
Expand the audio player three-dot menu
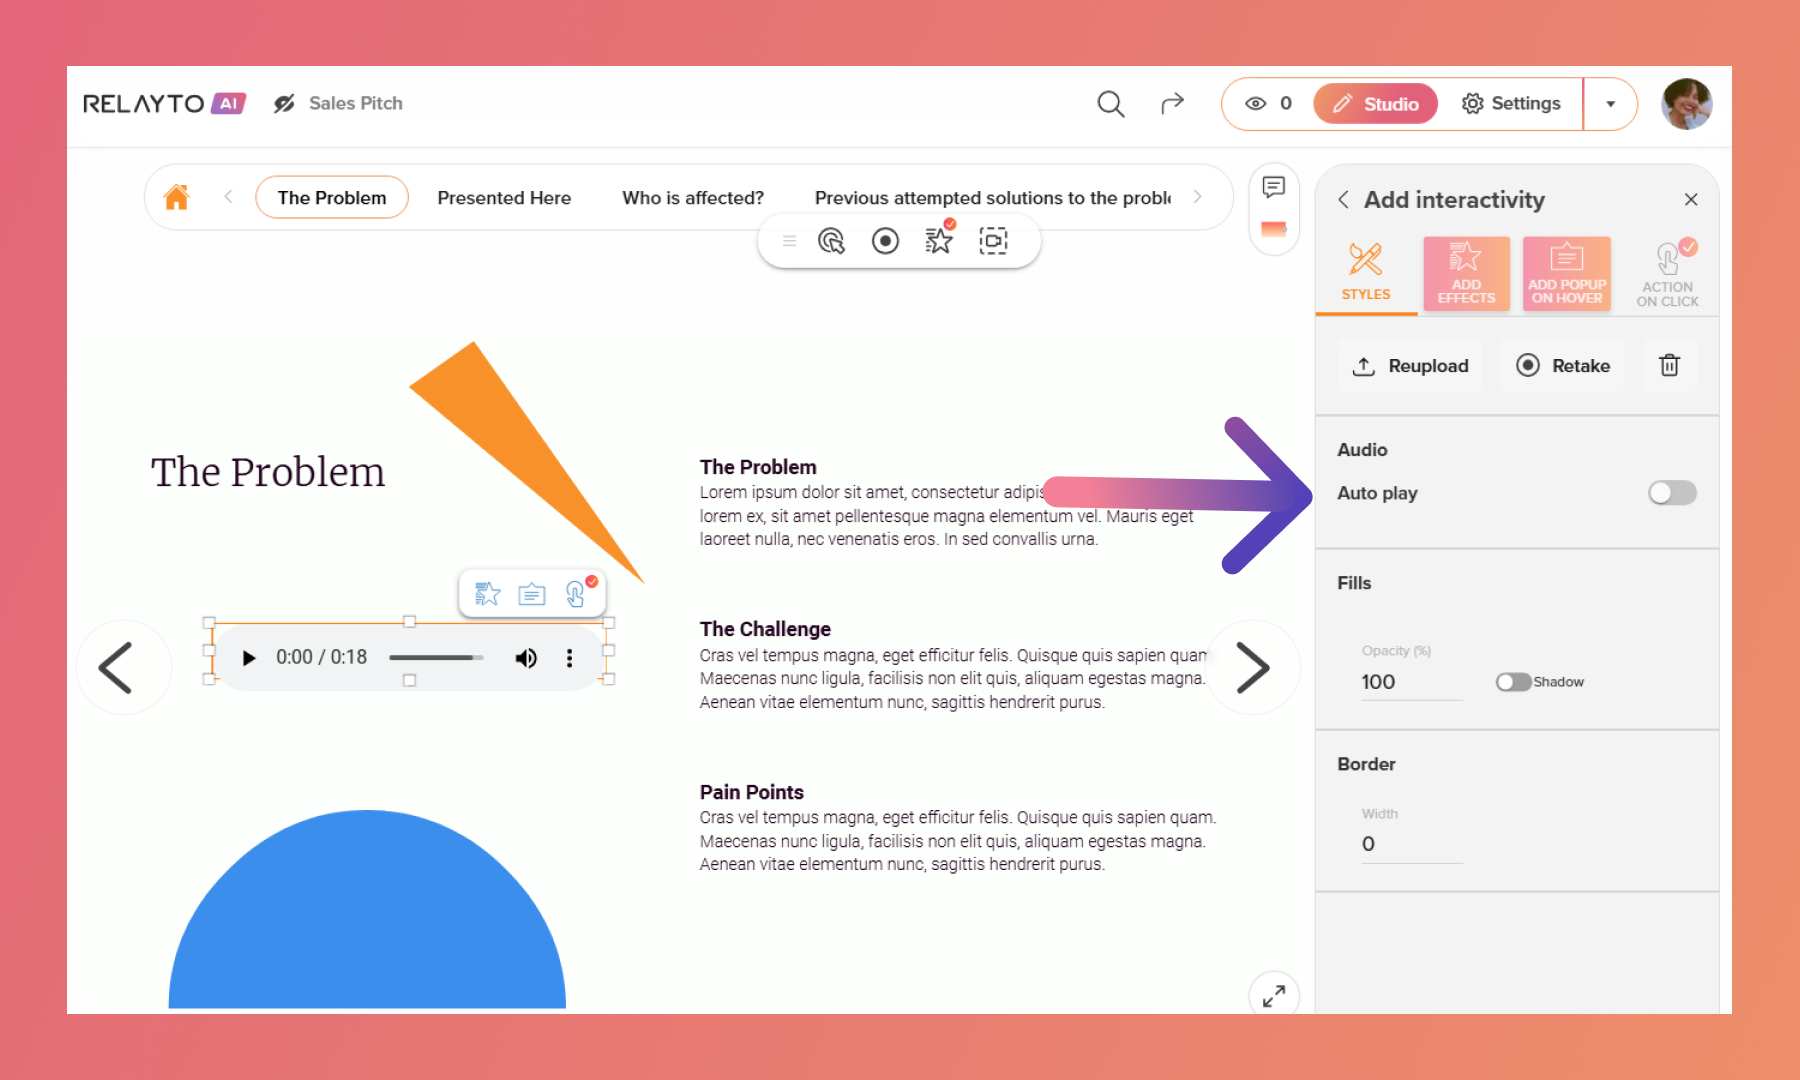click(x=569, y=658)
